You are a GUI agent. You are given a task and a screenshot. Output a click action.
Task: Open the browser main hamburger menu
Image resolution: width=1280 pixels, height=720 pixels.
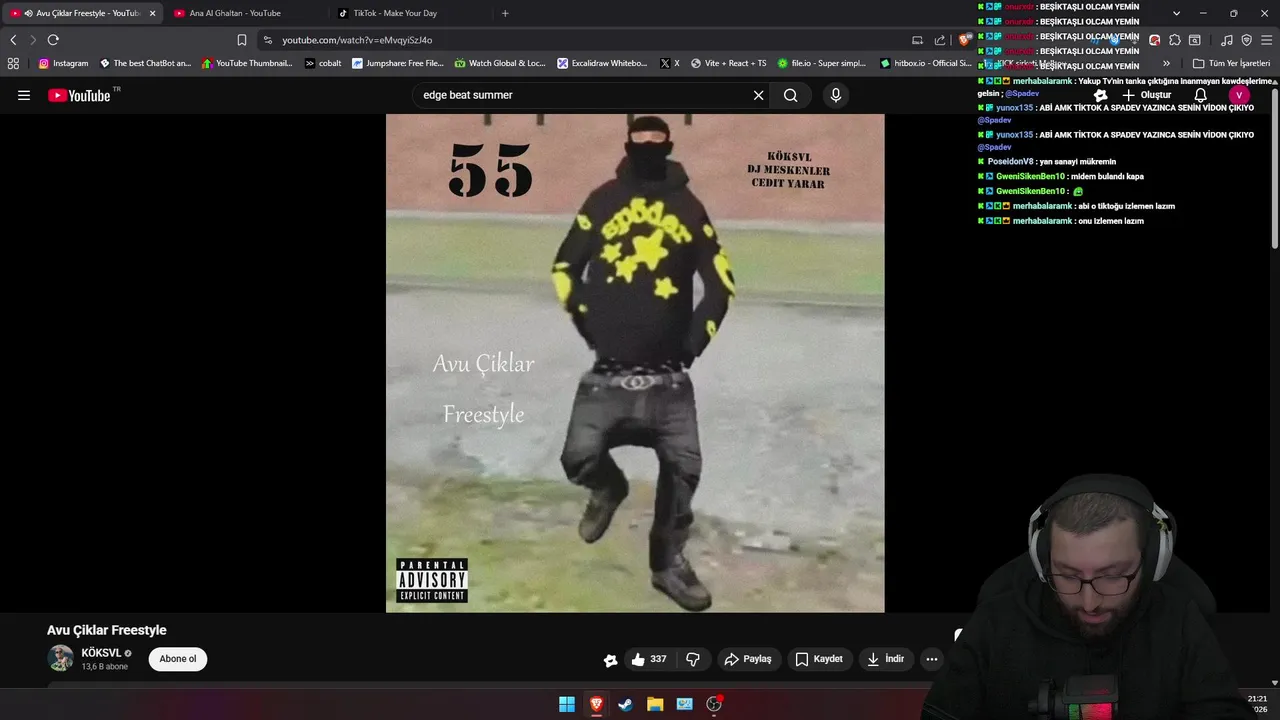(x=1266, y=40)
